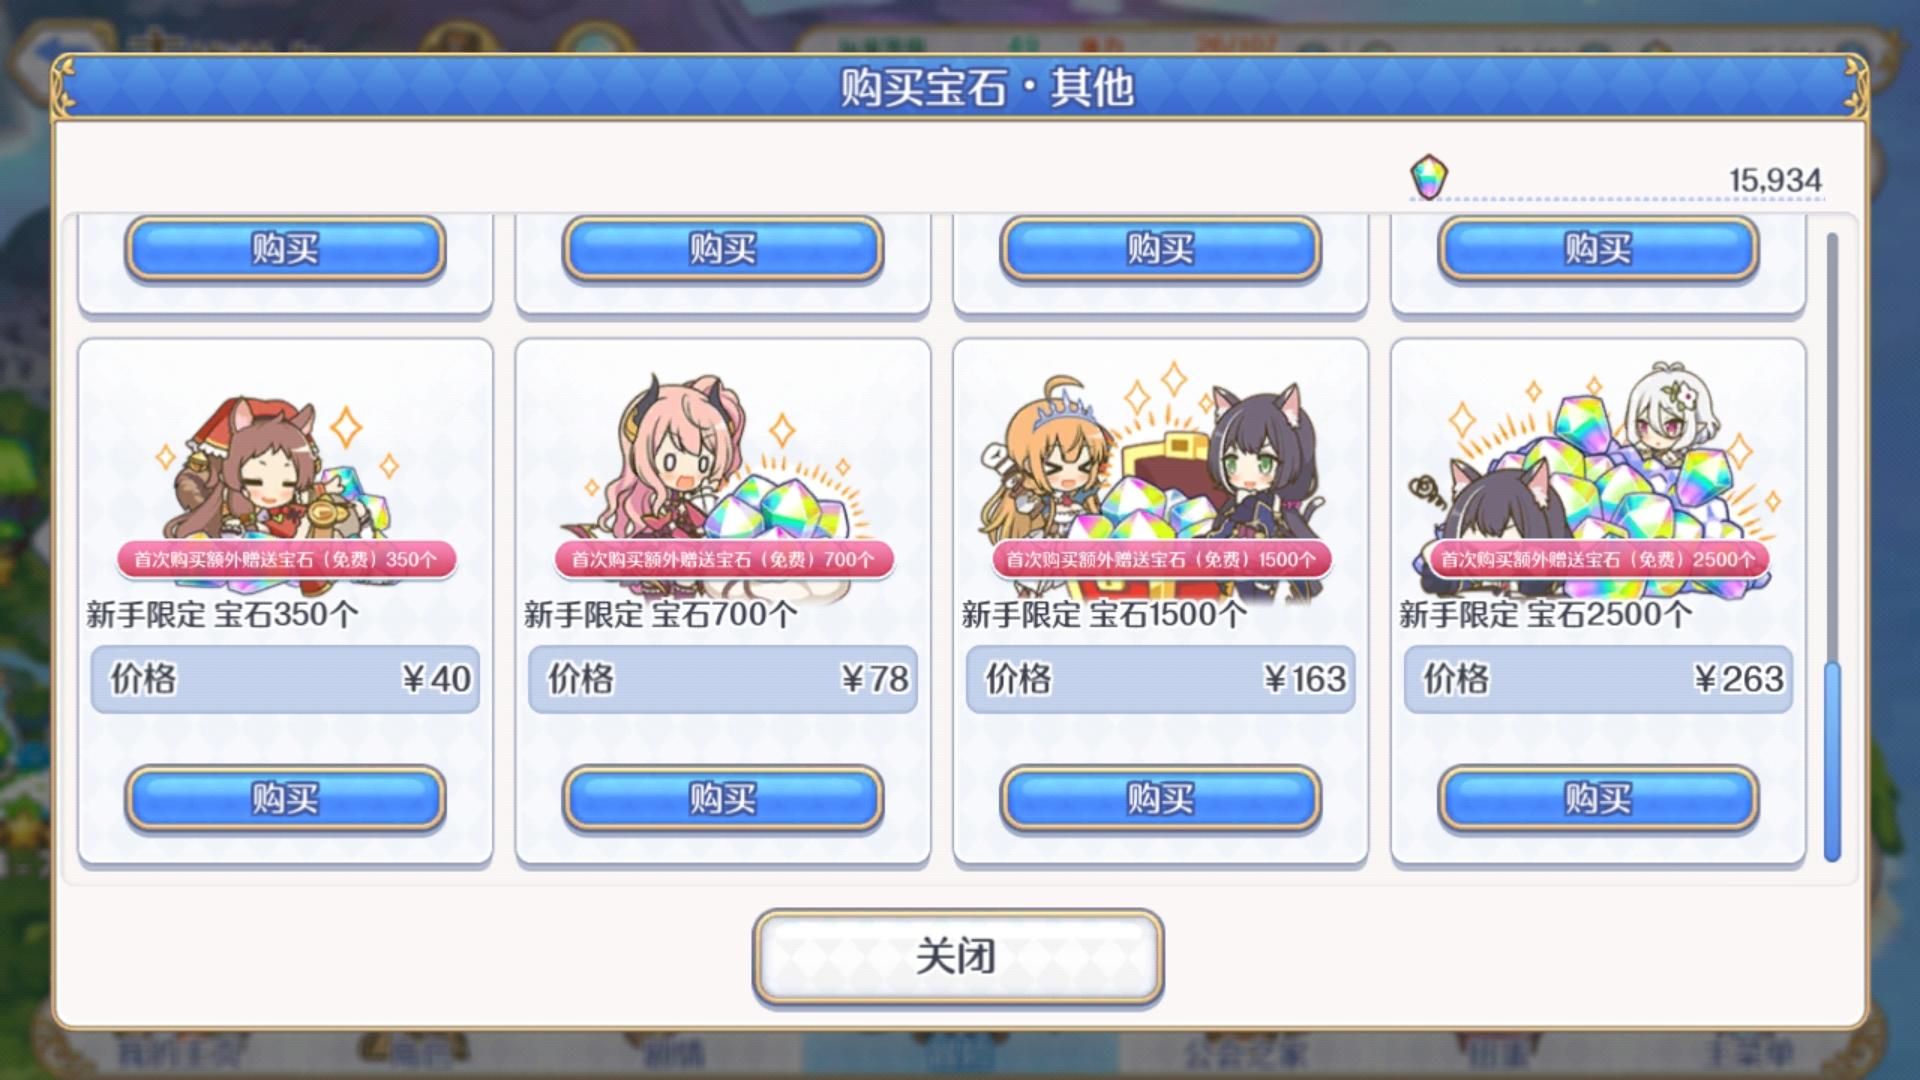Click the vertical scrollbar handle
This screenshot has height=1080, width=1920.
pyautogui.click(x=1832, y=761)
